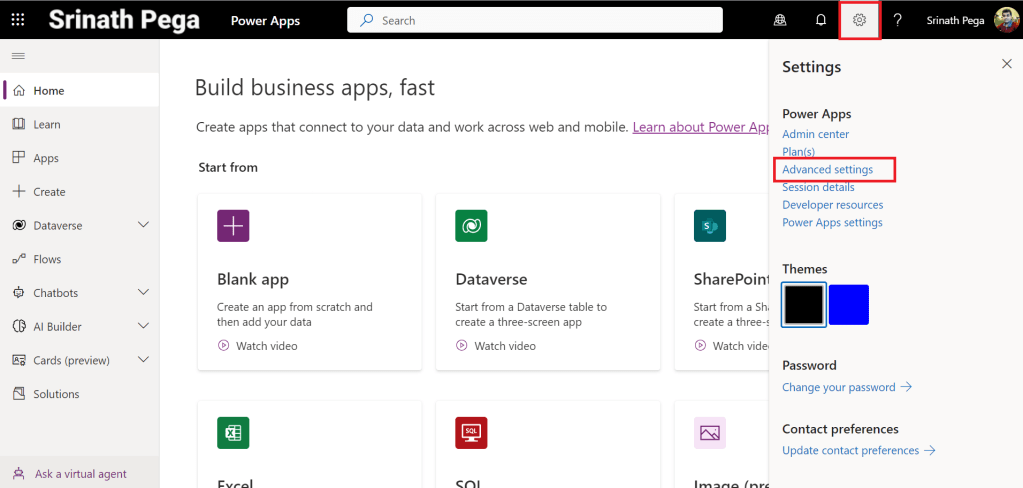Expand the Dataverse navigation section
The width and height of the screenshot is (1023, 488).
[143, 226]
